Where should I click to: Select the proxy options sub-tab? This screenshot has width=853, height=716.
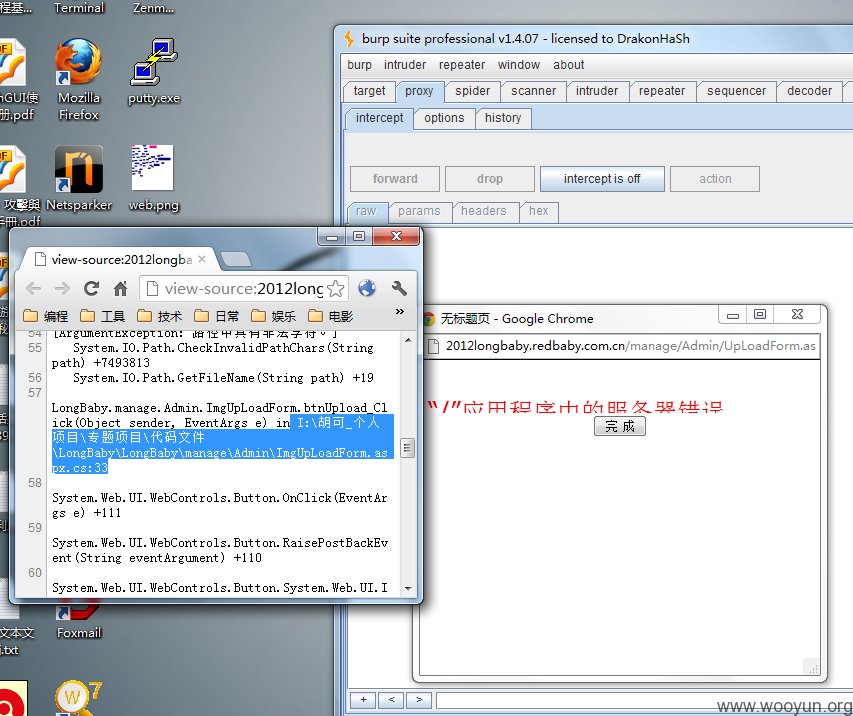pos(444,118)
